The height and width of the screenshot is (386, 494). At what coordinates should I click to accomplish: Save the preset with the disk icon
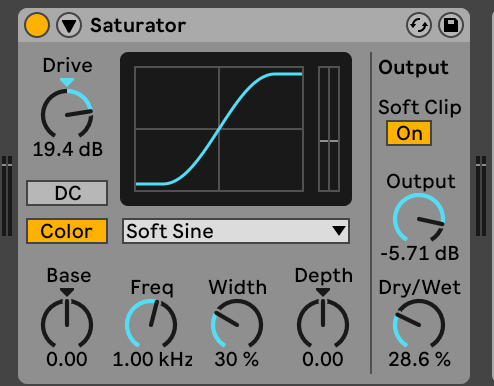click(451, 25)
